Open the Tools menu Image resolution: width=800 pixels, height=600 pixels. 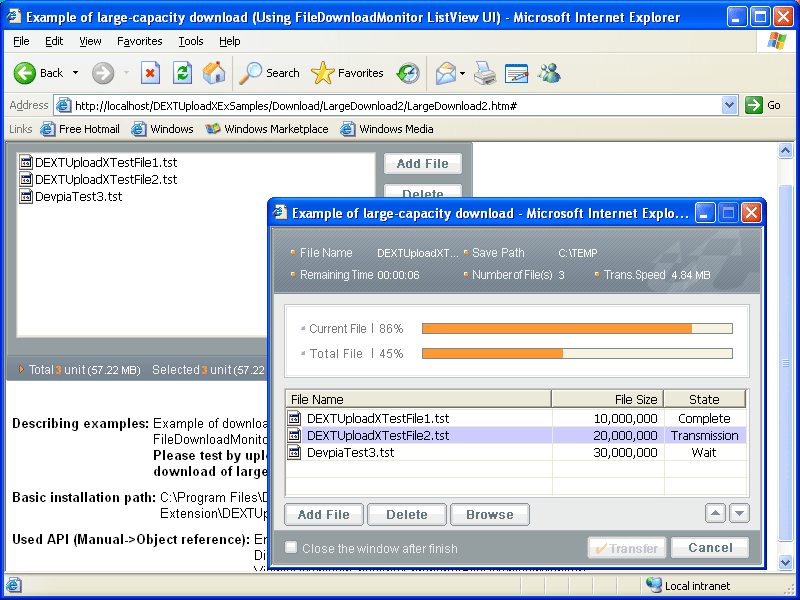tap(190, 40)
